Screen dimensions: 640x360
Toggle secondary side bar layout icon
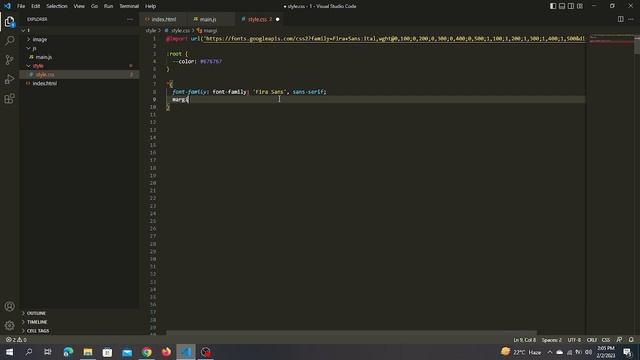click(x=571, y=6)
